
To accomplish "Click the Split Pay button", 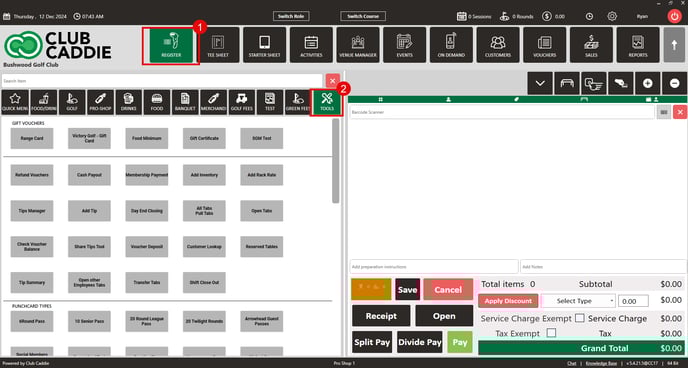I will coord(372,342).
